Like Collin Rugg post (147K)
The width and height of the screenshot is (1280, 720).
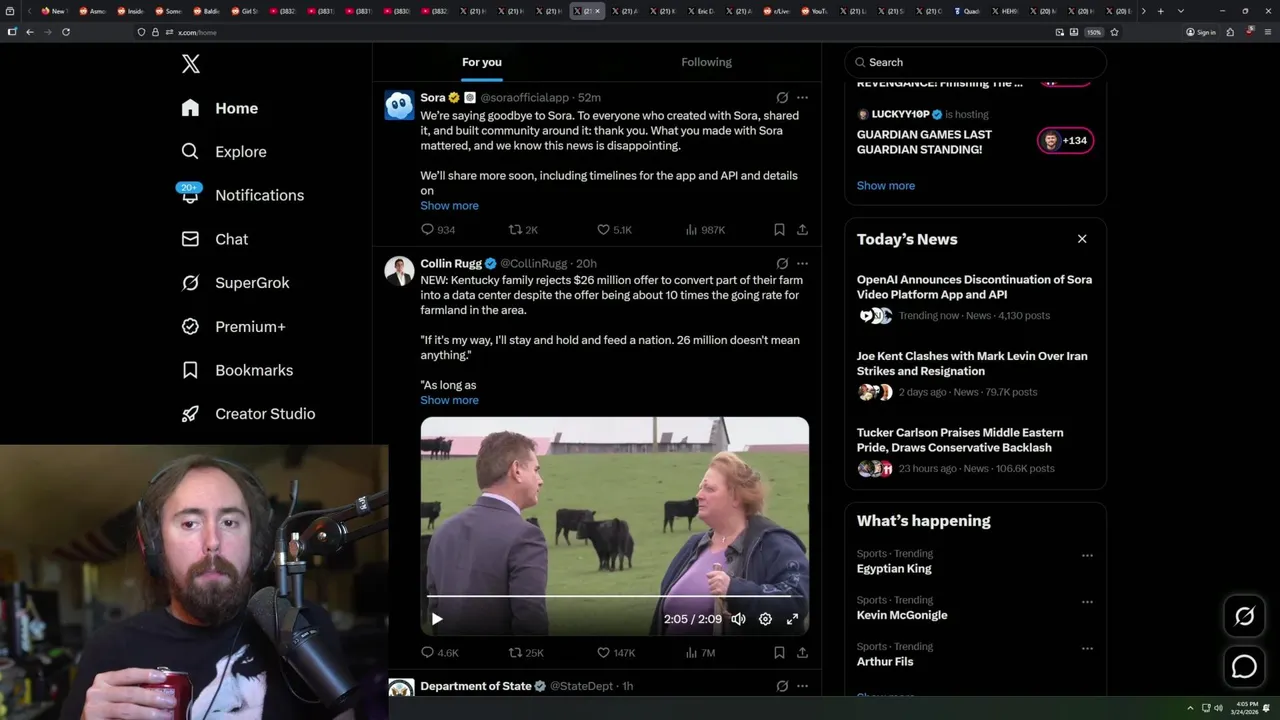pyautogui.click(x=616, y=653)
